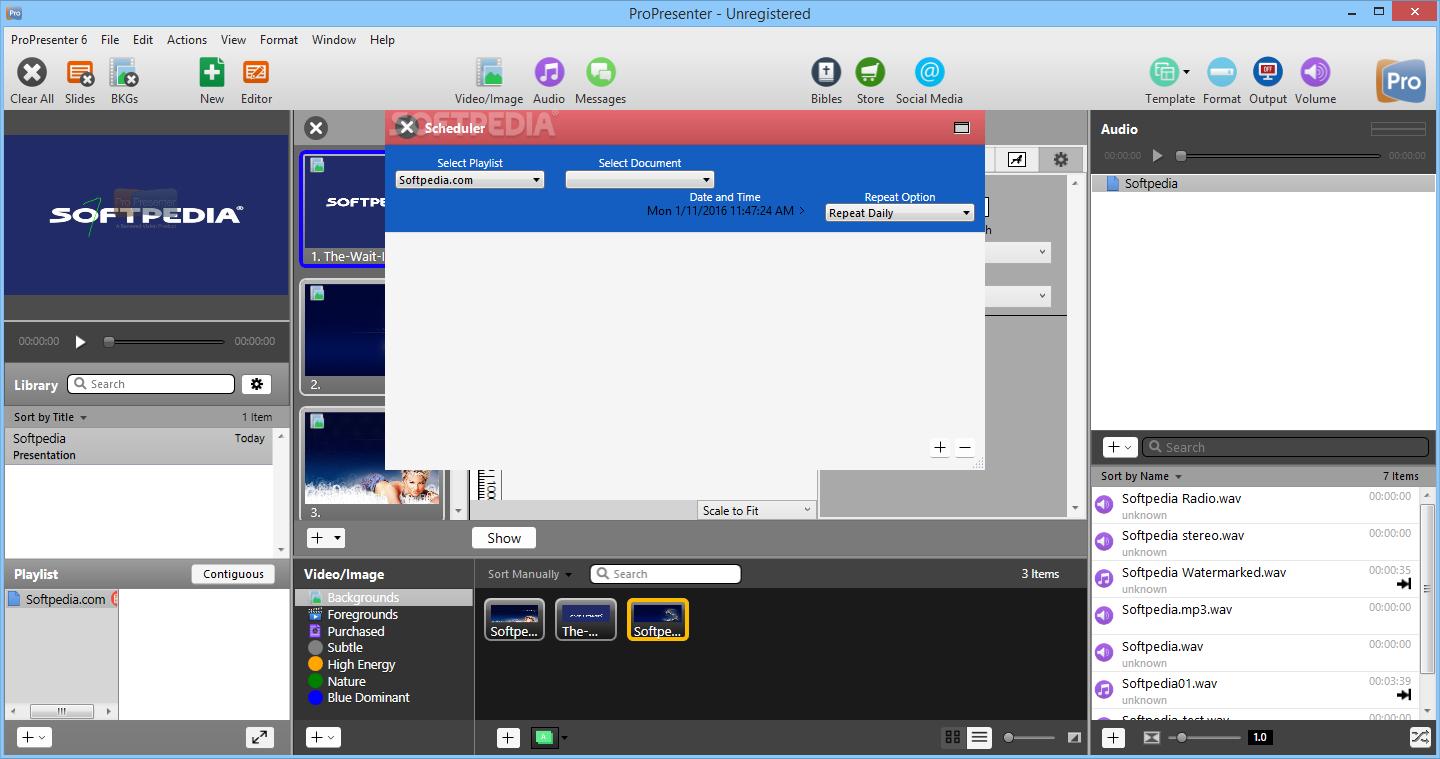Screen dimensions: 1440x759
Task: Open the Editor tool
Action: [257, 73]
